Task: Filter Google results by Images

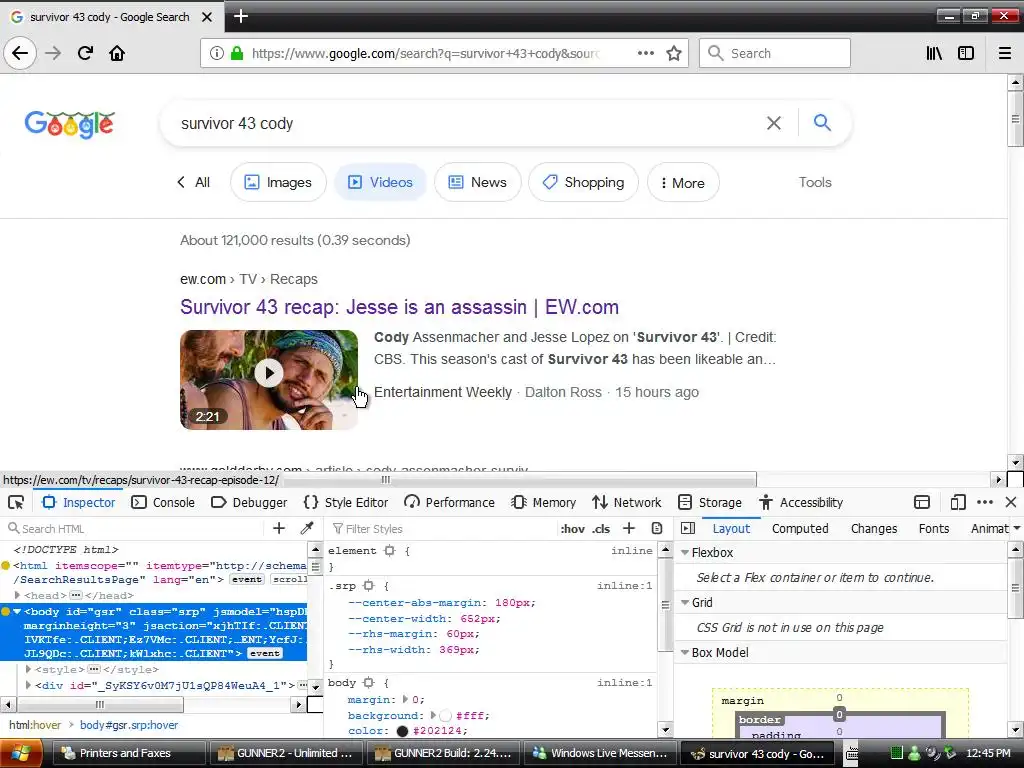Action: point(278,182)
